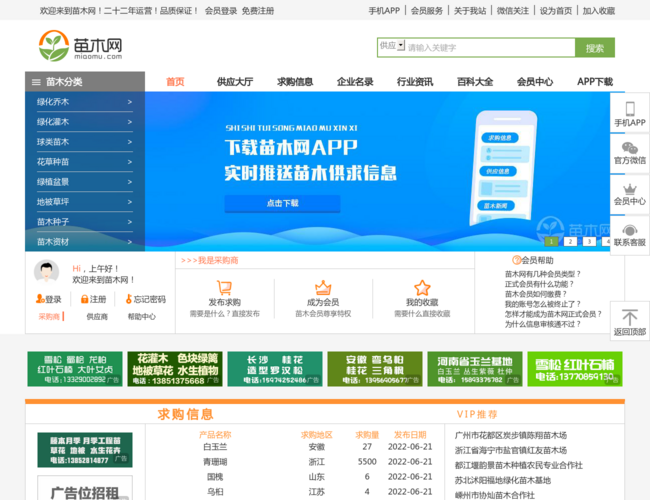
Task: Click 手机APP link in top bar
Action: (x=384, y=11)
